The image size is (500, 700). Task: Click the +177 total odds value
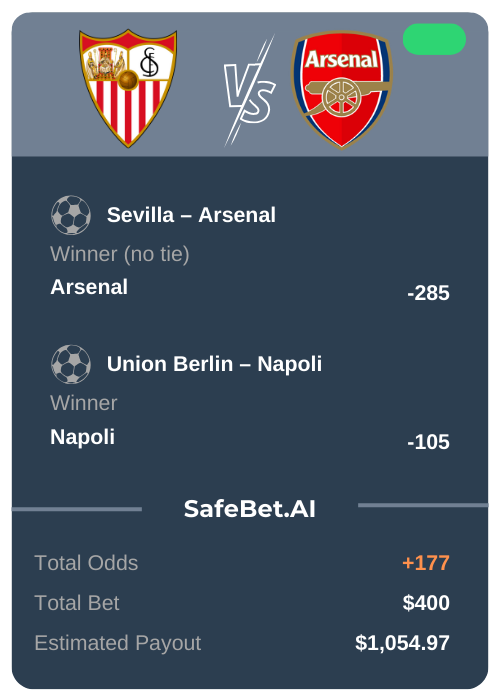426,563
